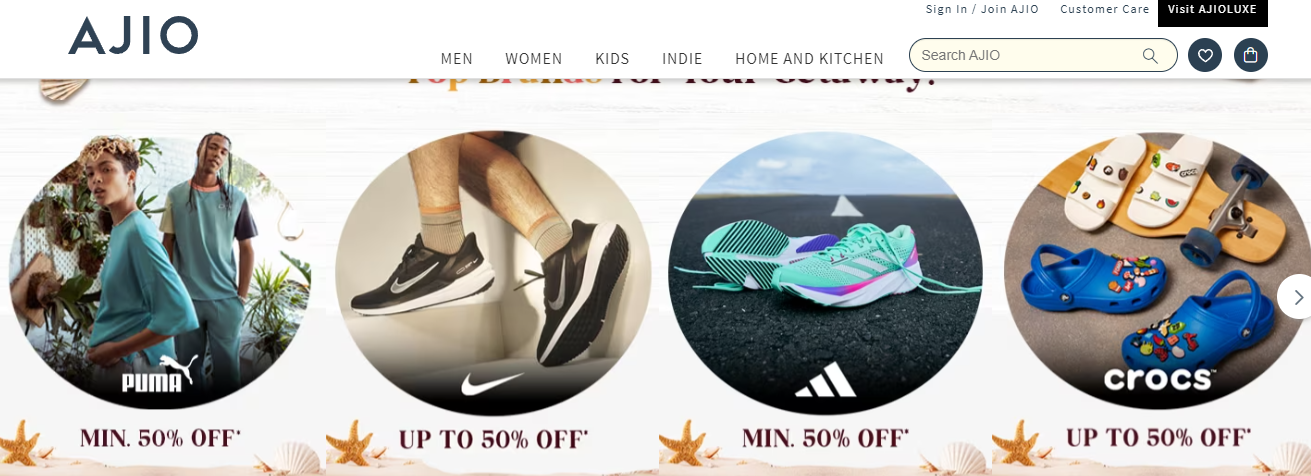
Task: Open the MEN menu
Action: tap(457, 59)
